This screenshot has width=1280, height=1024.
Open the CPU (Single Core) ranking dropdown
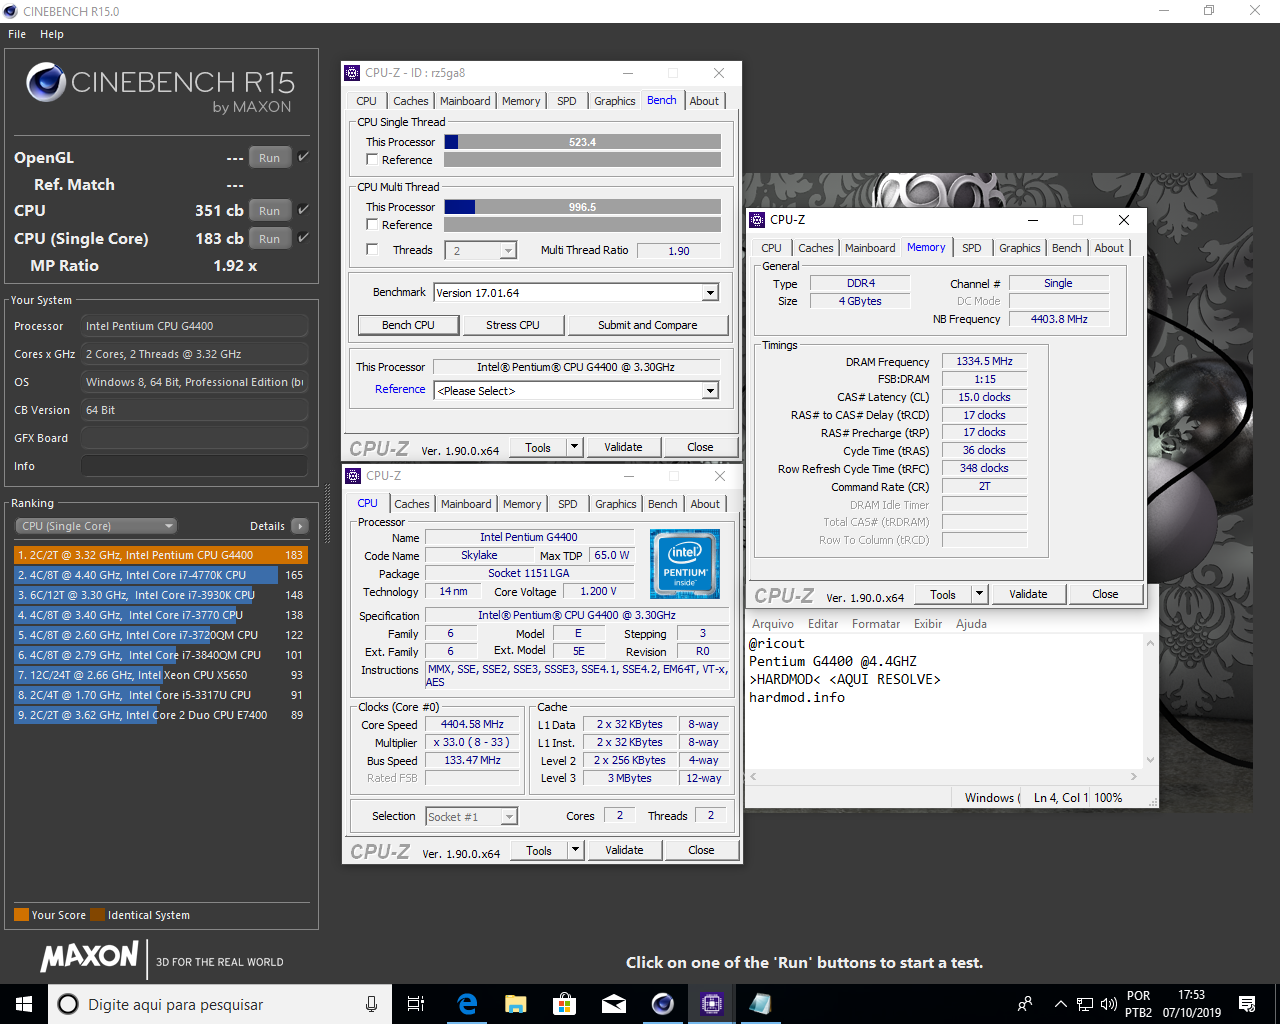tap(96, 526)
